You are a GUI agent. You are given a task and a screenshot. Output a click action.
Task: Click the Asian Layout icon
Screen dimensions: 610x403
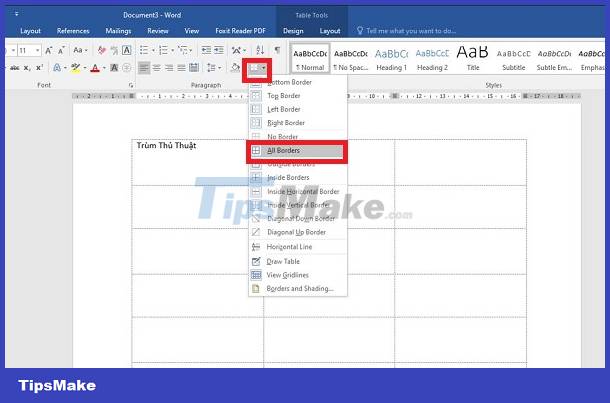coord(236,50)
